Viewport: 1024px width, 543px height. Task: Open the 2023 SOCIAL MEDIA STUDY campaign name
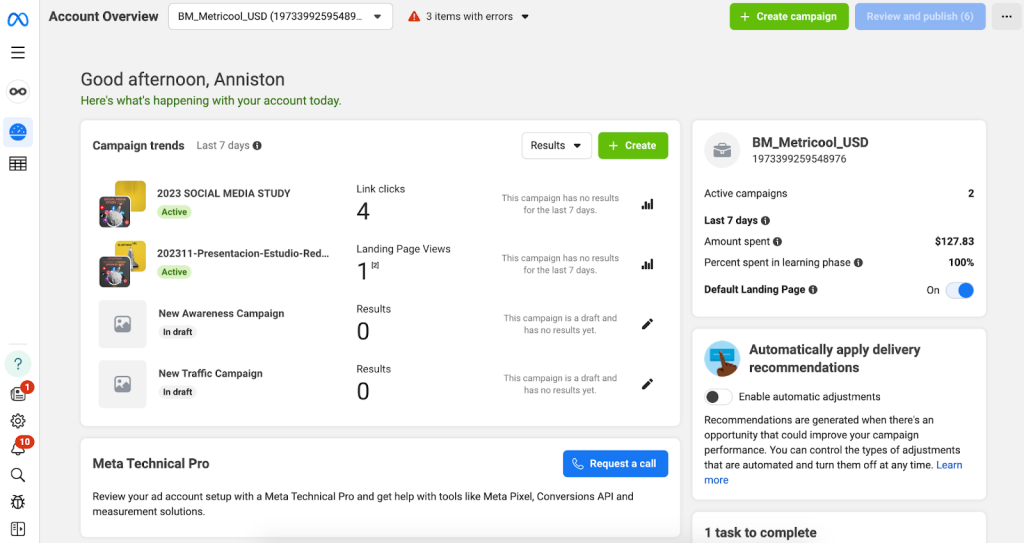223,193
